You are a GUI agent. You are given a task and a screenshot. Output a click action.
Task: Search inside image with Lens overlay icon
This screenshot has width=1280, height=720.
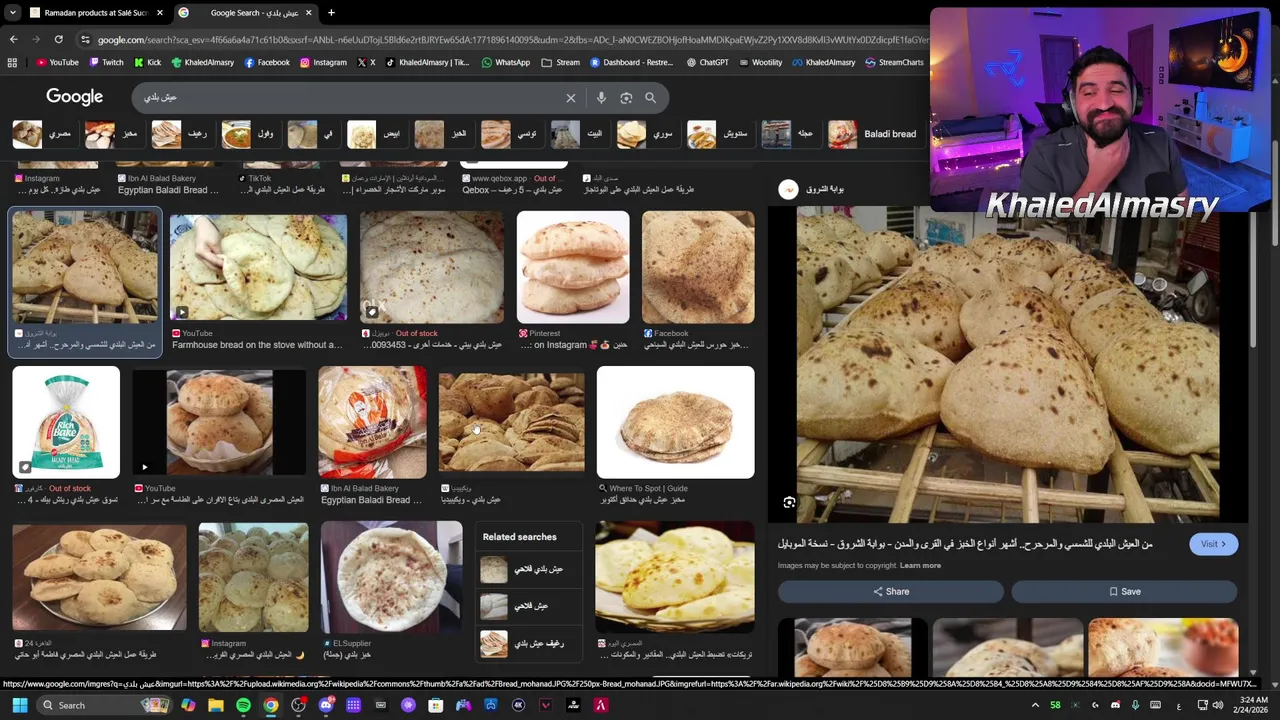[789, 503]
